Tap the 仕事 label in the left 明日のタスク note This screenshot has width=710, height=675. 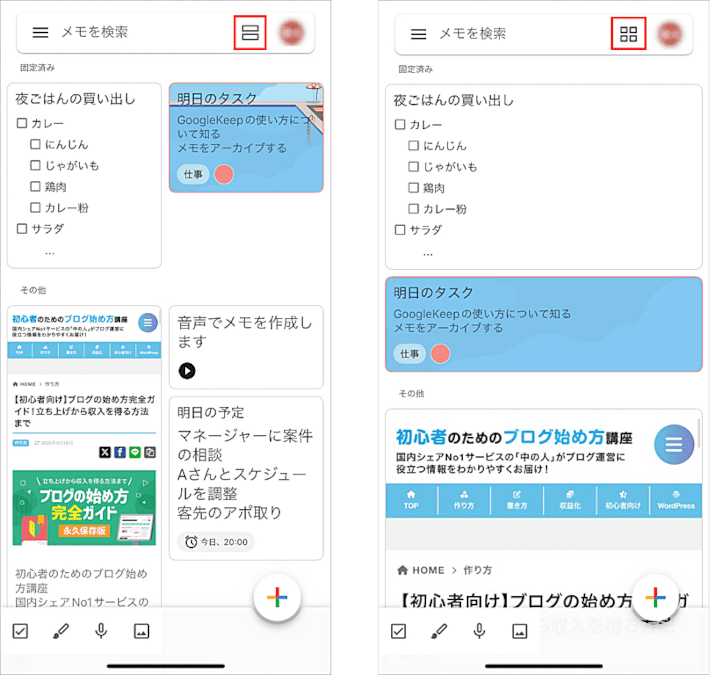[192, 174]
